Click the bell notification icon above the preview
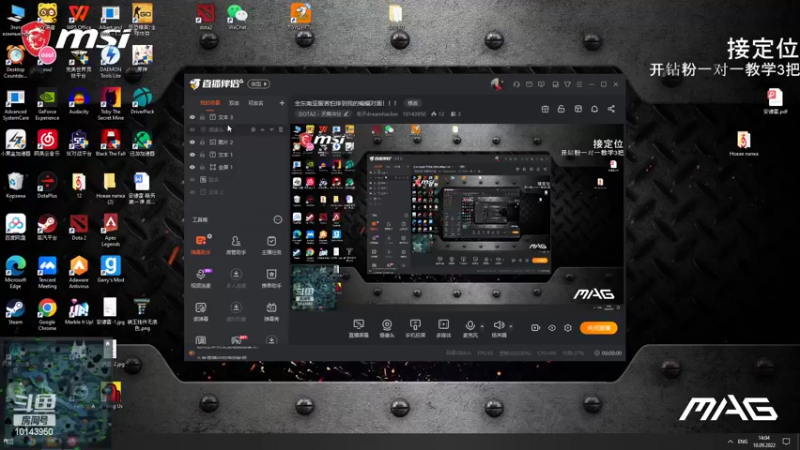 [x=594, y=109]
